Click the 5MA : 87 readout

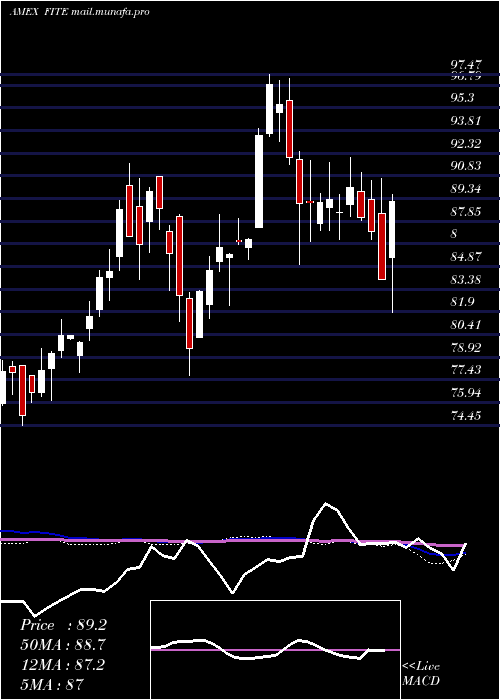pos(52,684)
